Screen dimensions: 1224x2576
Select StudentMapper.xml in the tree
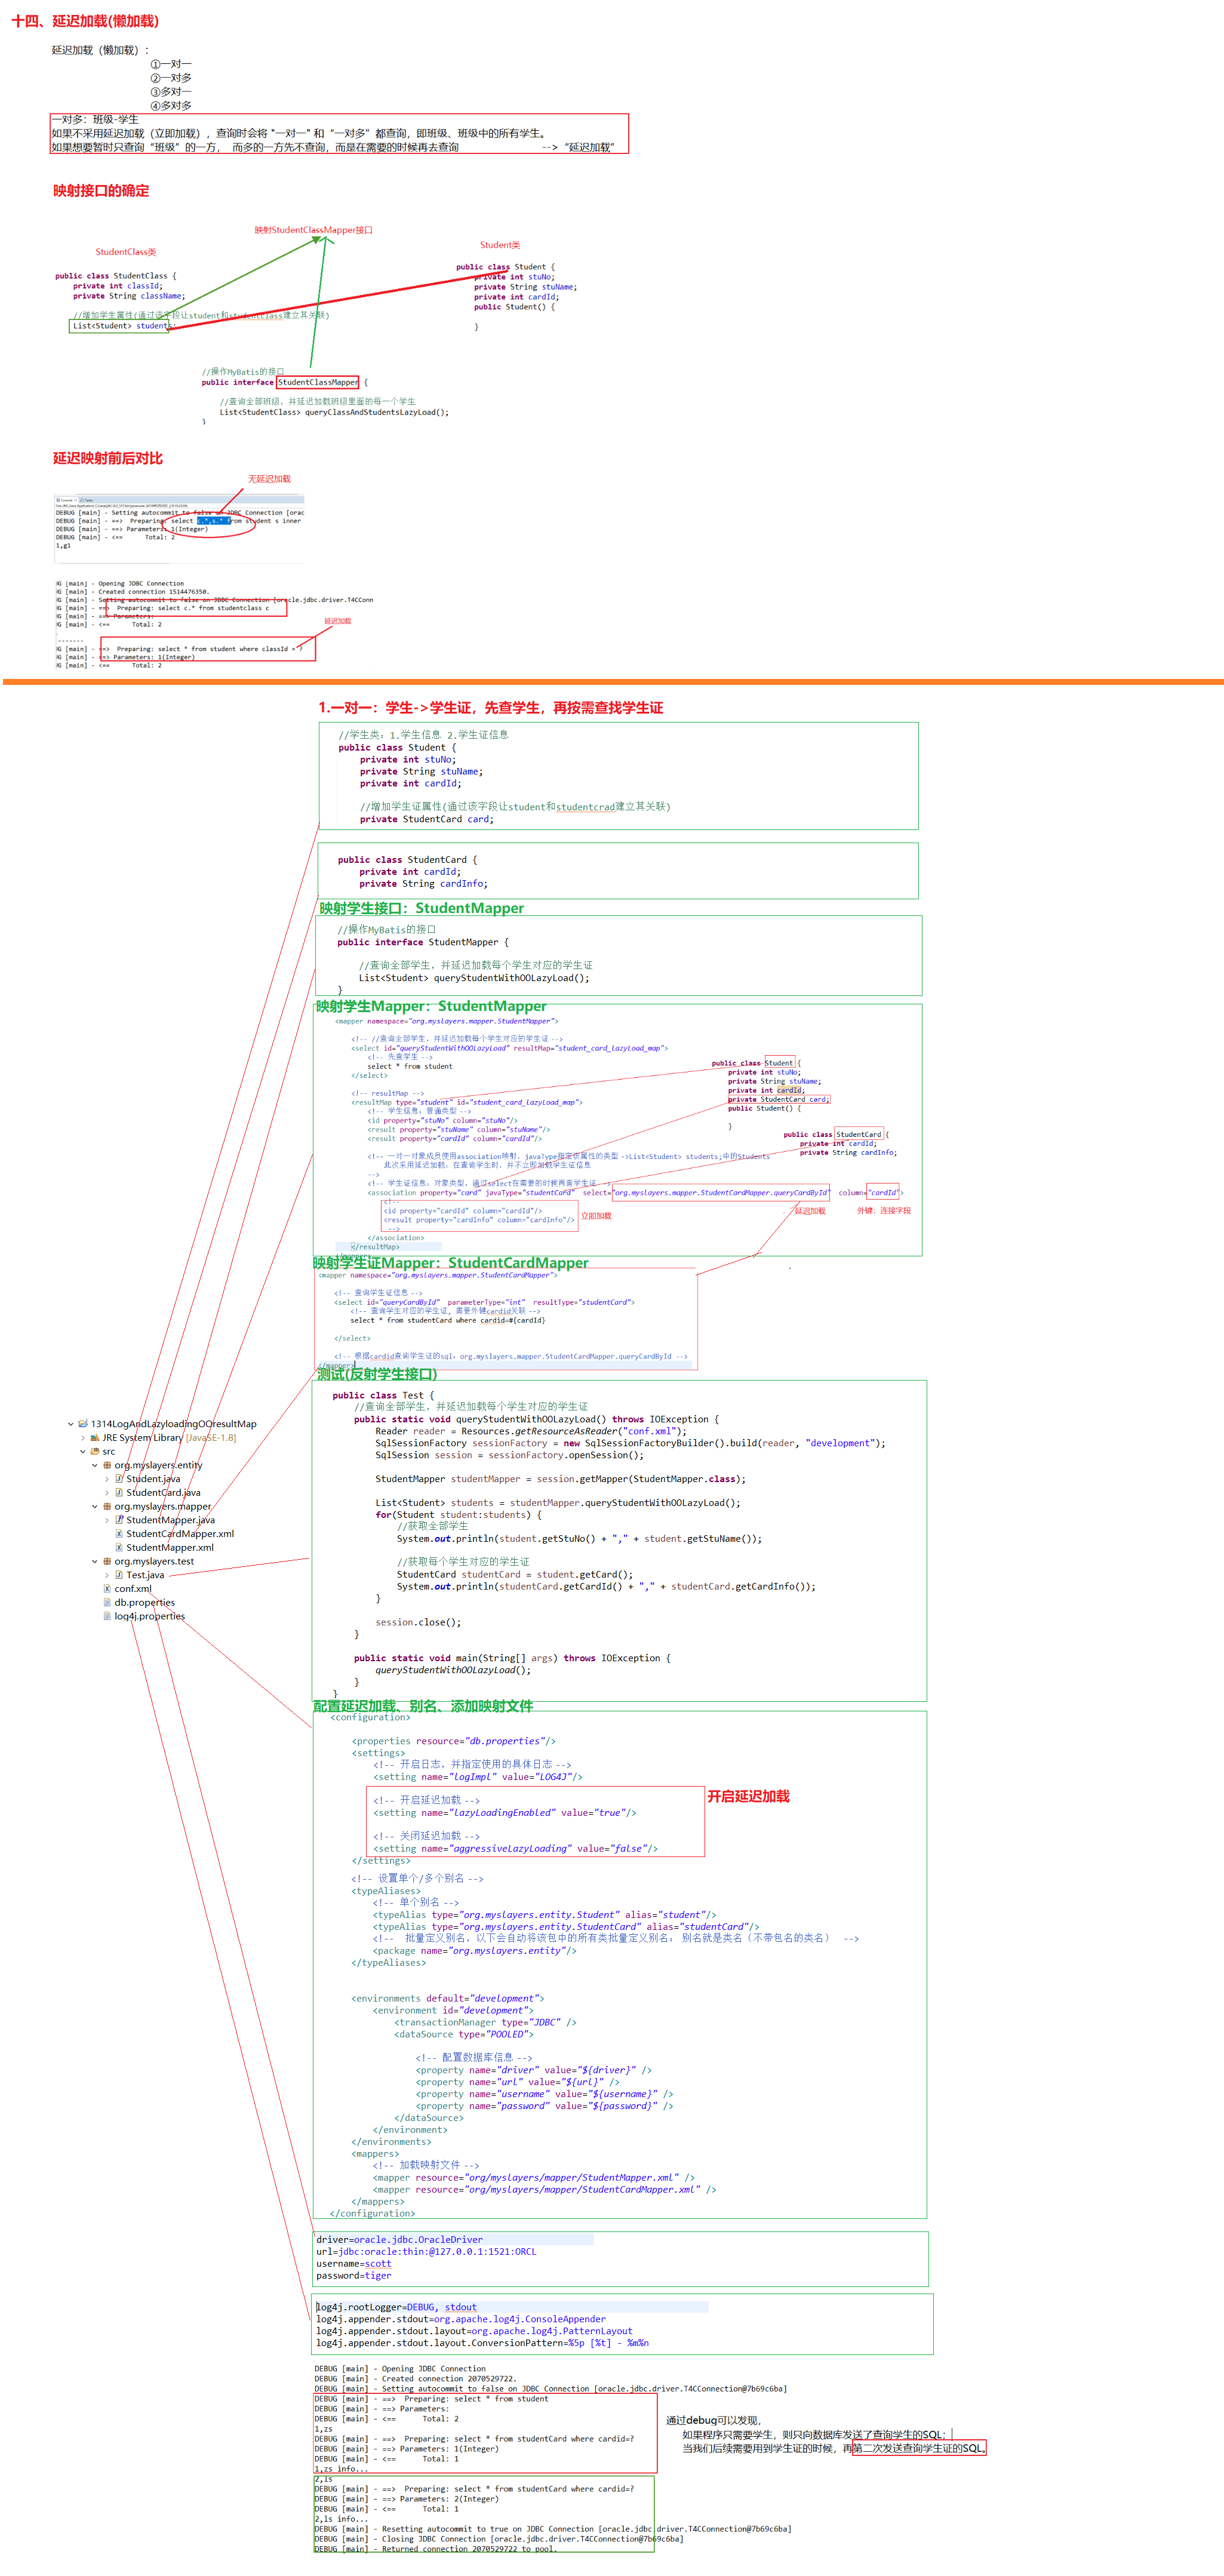tap(169, 1548)
